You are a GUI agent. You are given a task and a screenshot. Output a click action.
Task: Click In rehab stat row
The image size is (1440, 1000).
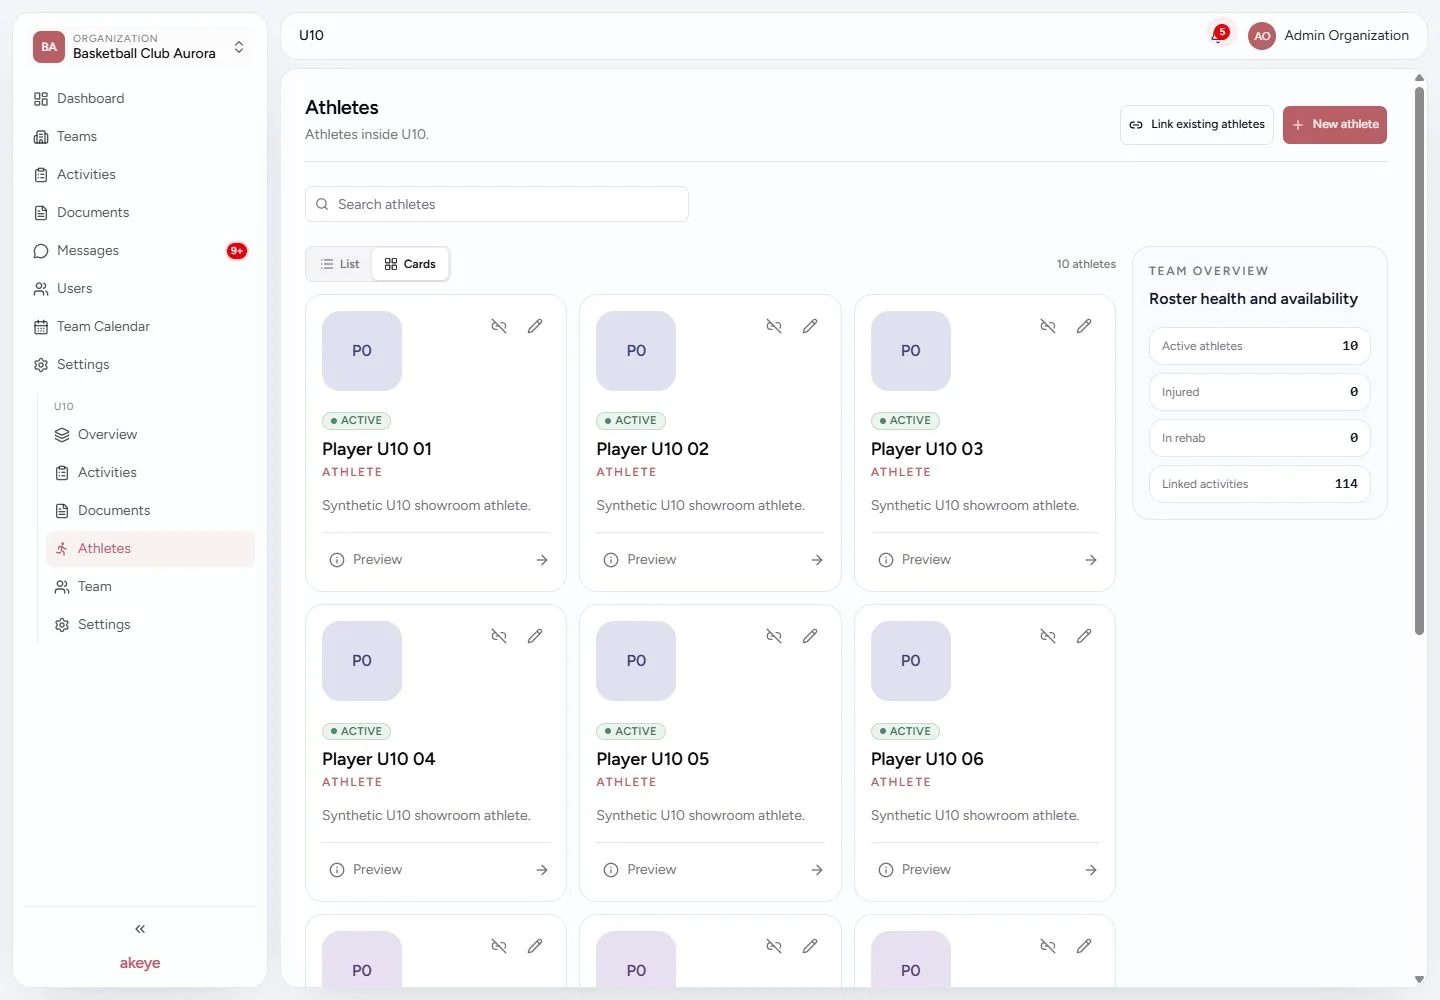(1260, 438)
